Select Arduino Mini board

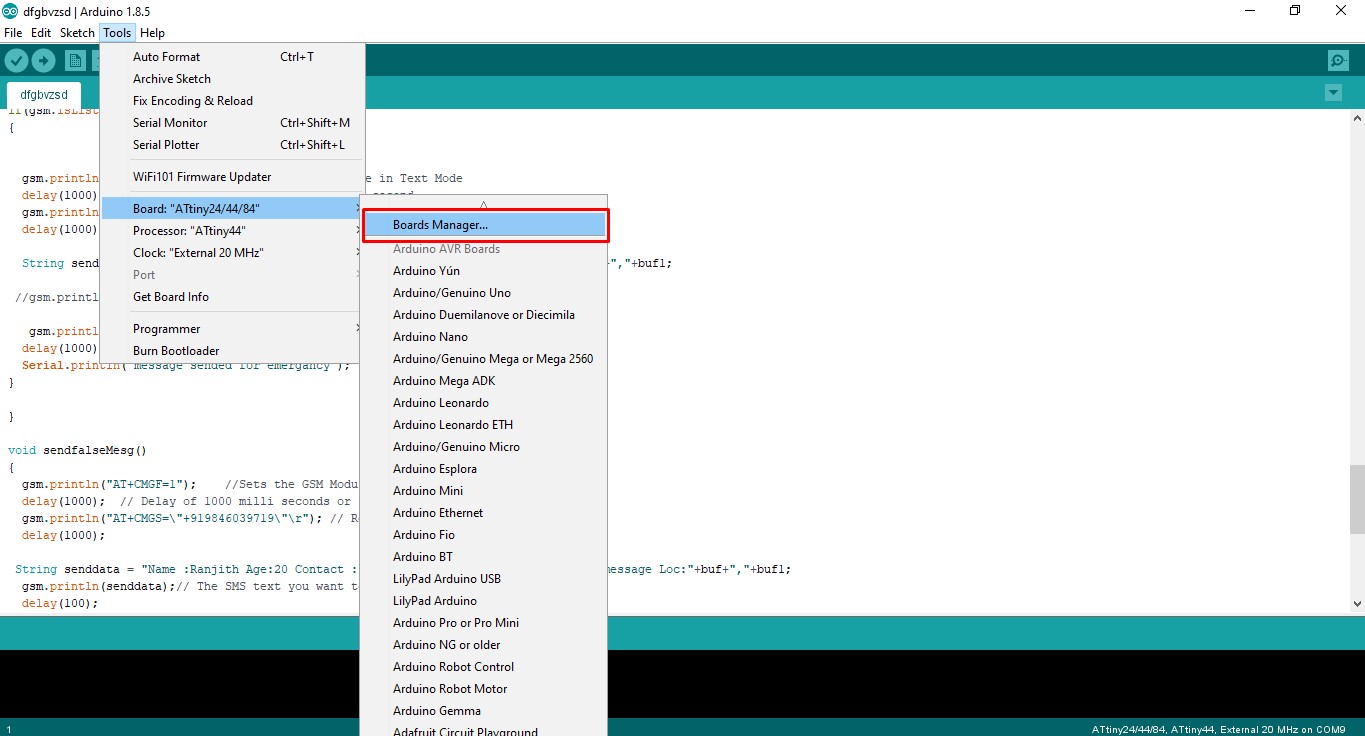[484, 491]
